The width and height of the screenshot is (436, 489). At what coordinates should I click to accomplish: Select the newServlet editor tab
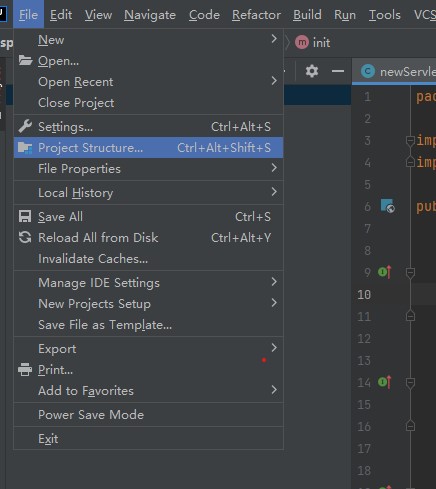click(x=398, y=71)
